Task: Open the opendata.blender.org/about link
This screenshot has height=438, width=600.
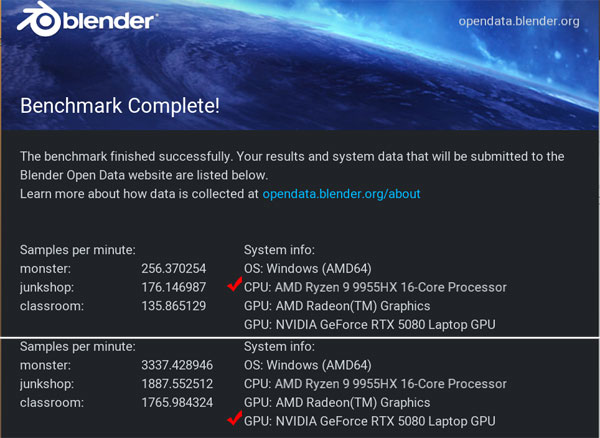Action: click(x=341, y=194)
